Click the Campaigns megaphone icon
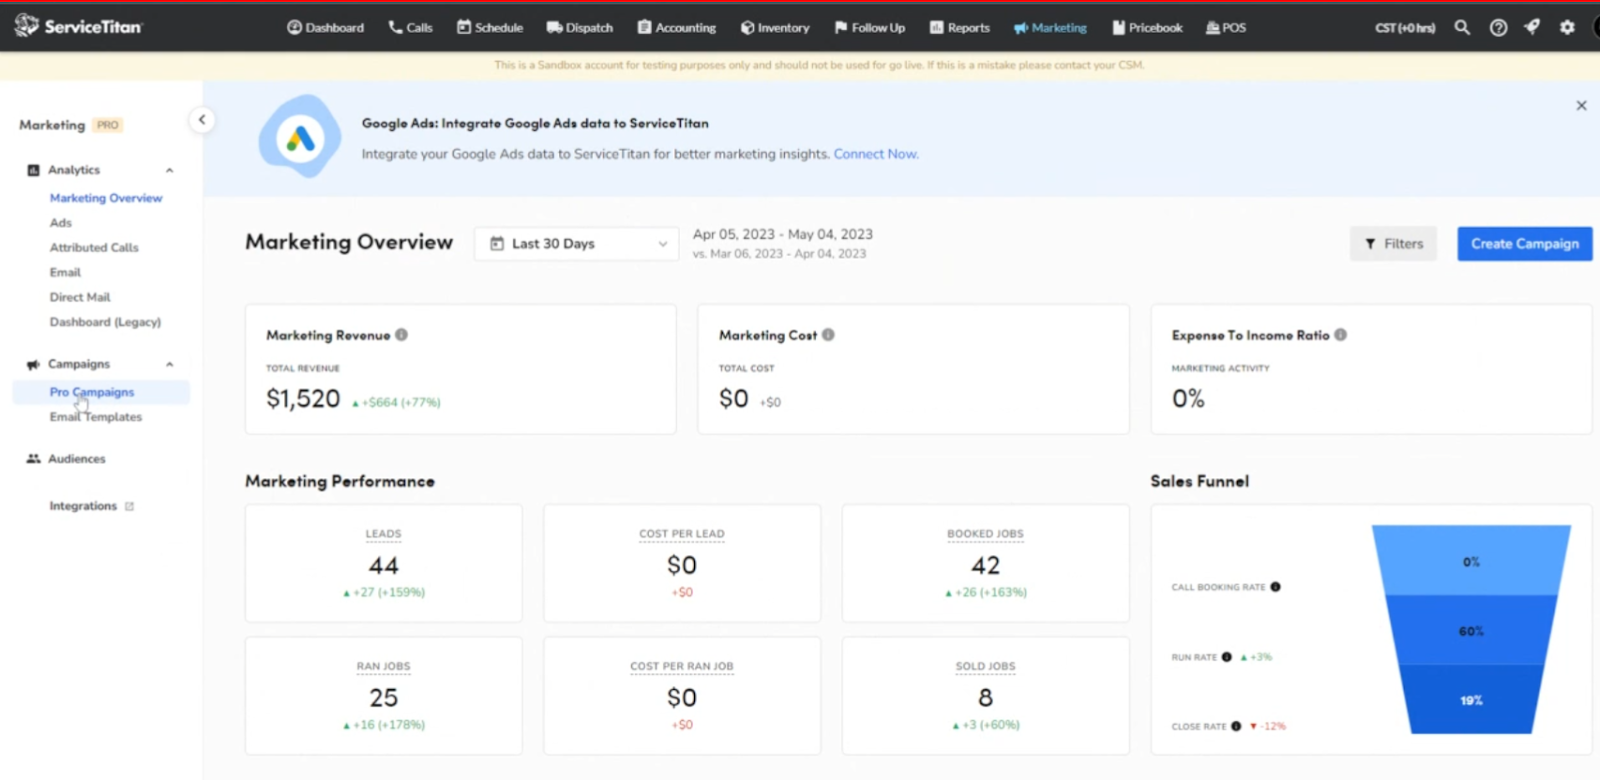Screen dimensions: 1600x780 tap(33, 364)
